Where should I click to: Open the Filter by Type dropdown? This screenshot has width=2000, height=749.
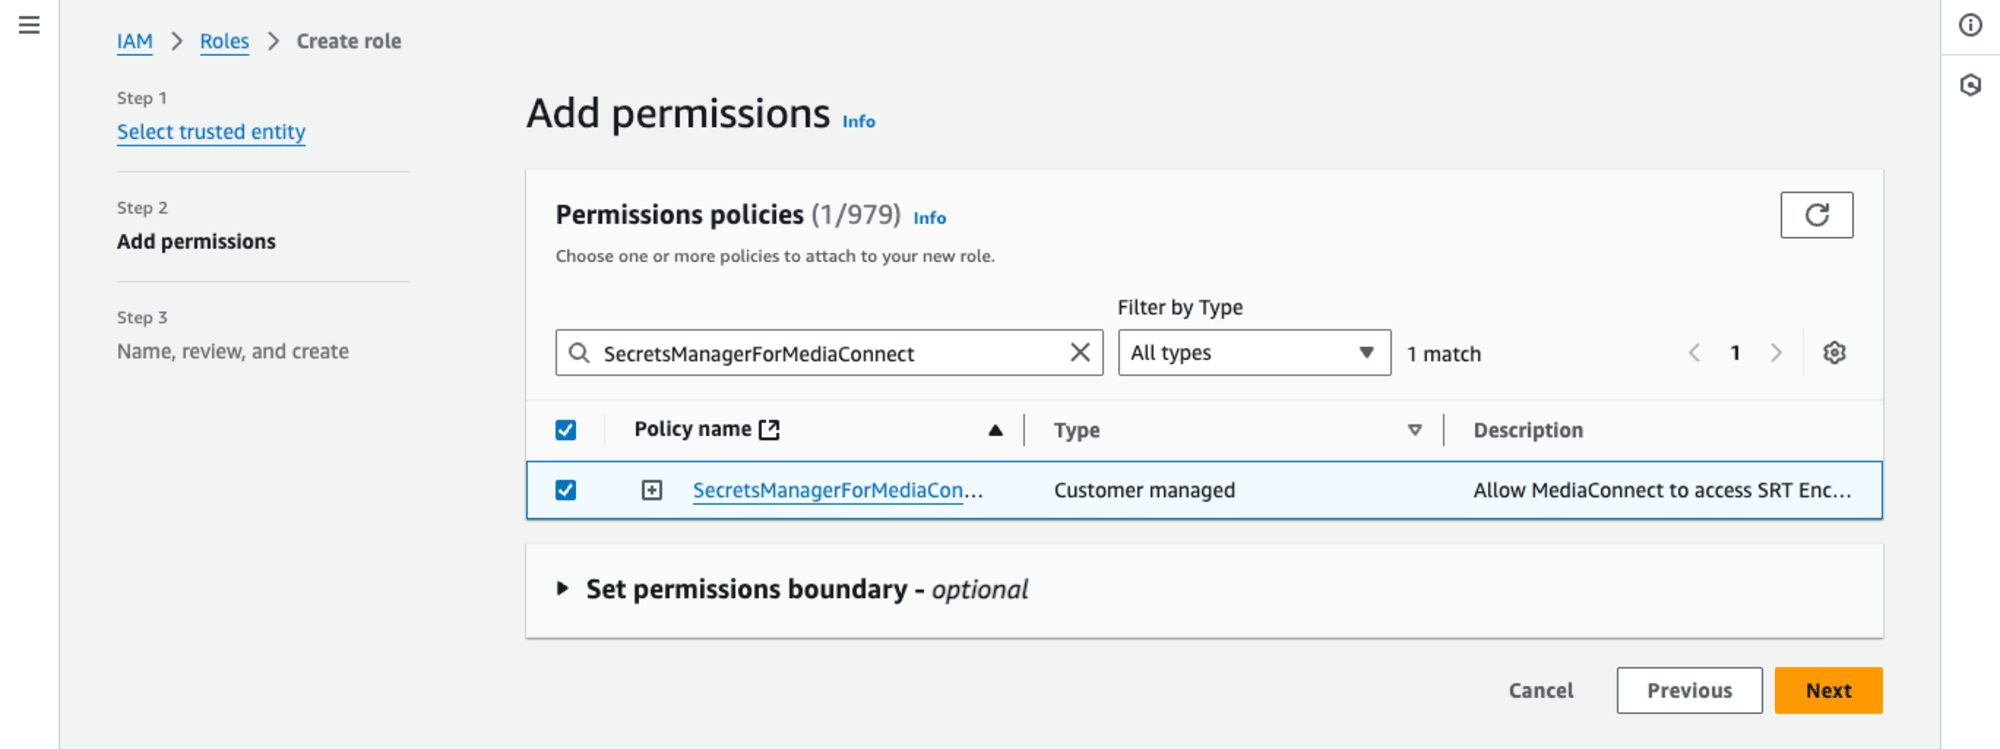pyautogui.click(x=1254, y=353)
